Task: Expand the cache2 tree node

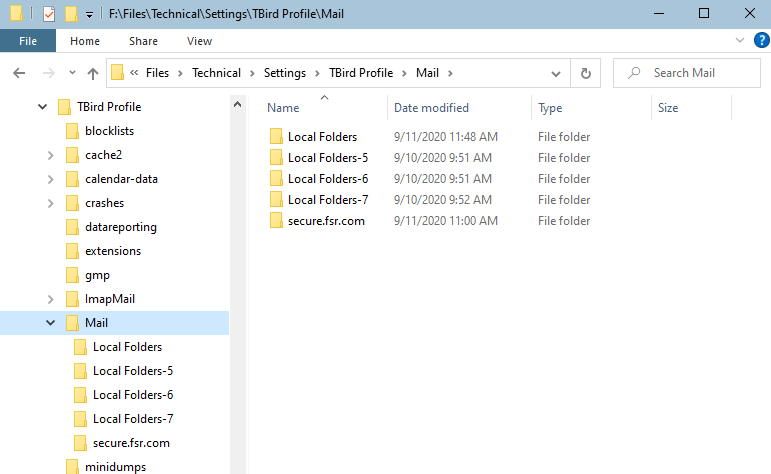Action: pyautogui.click(x=51, y=155)
